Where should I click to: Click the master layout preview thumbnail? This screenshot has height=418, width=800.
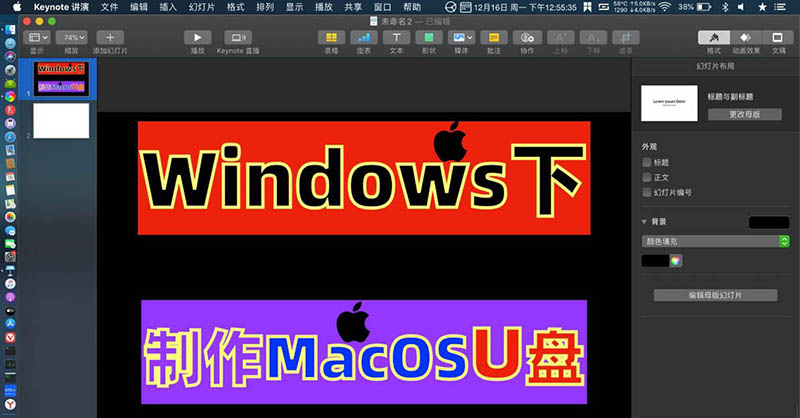point(669,103)
